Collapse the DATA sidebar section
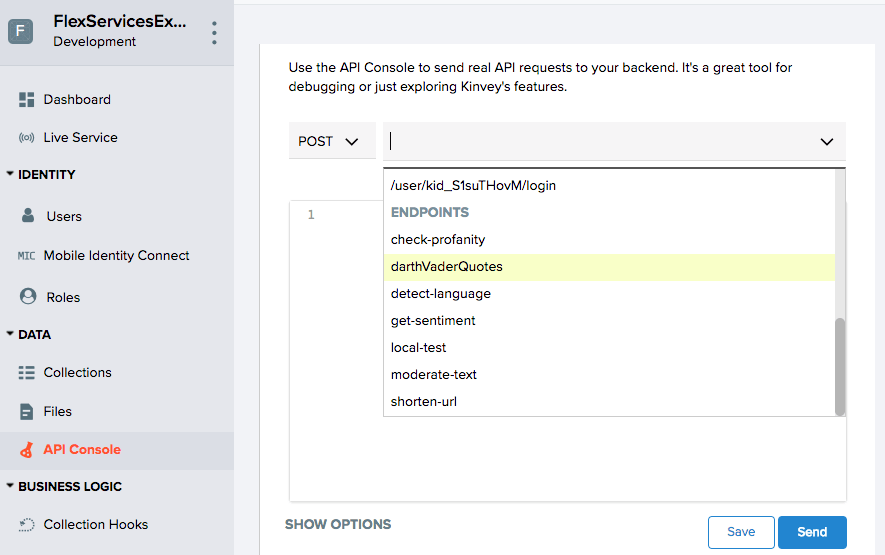 (10, 335)
